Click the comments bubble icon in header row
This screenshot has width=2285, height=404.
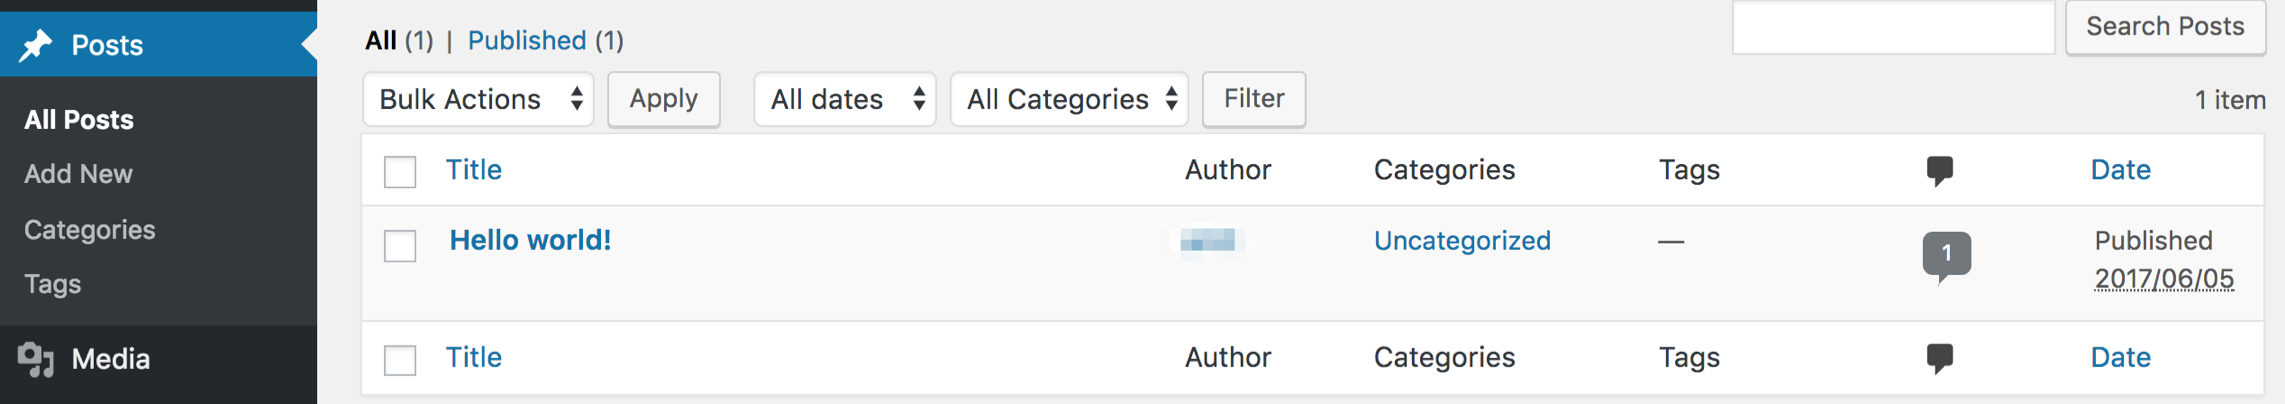pos(1939,170)
